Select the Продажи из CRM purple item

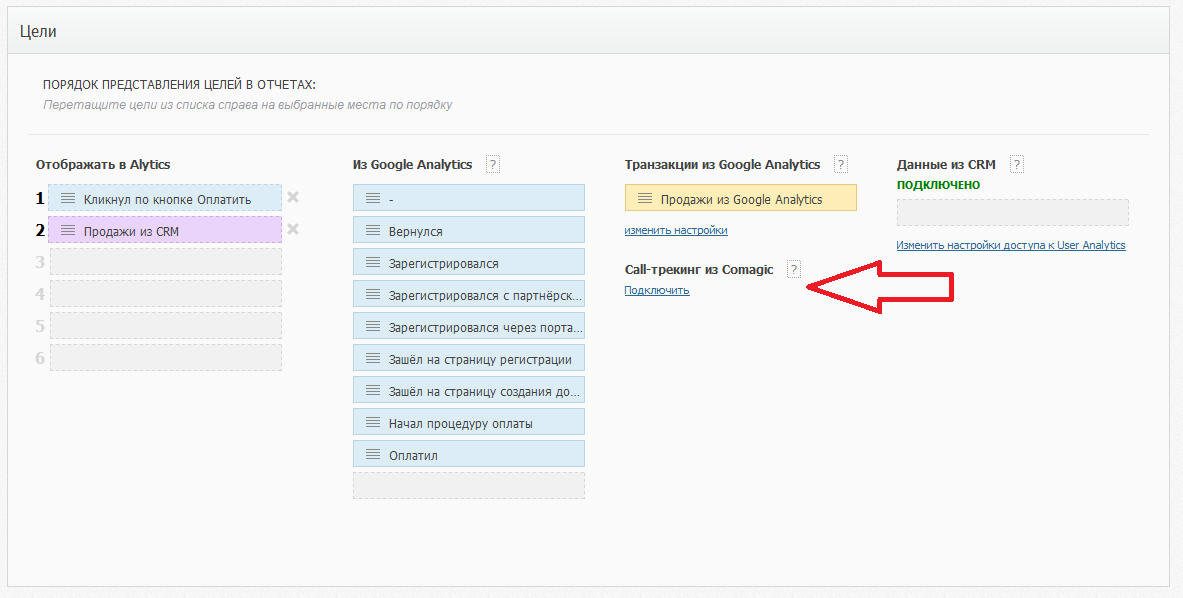point(165,231)
